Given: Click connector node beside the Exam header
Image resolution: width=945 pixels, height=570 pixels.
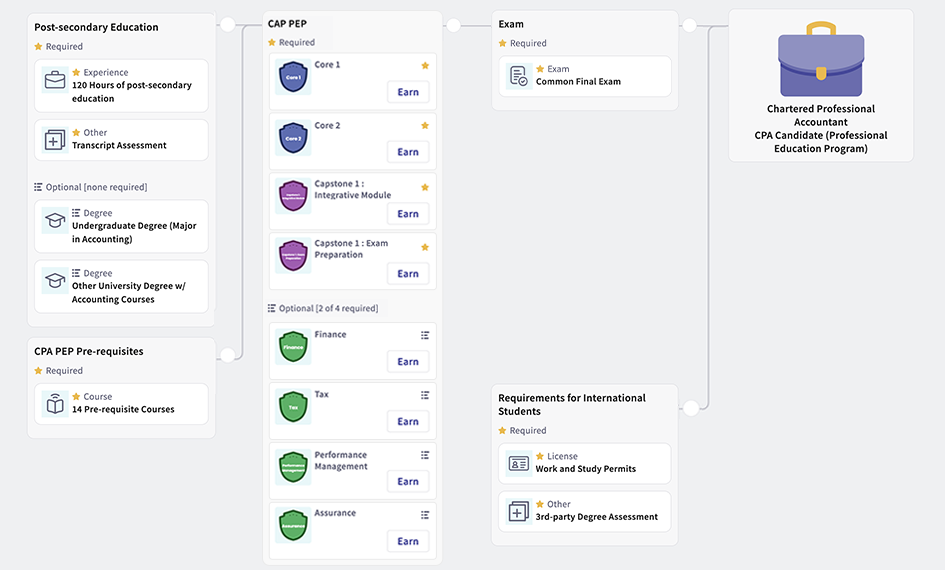Looking at the screenshot, I should tap(689, 25).
